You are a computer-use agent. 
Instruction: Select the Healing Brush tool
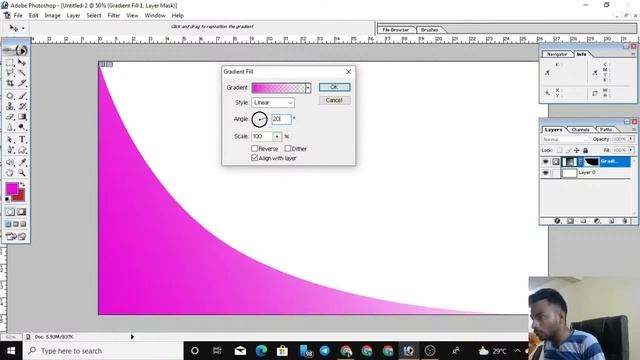tap(10, 96)
